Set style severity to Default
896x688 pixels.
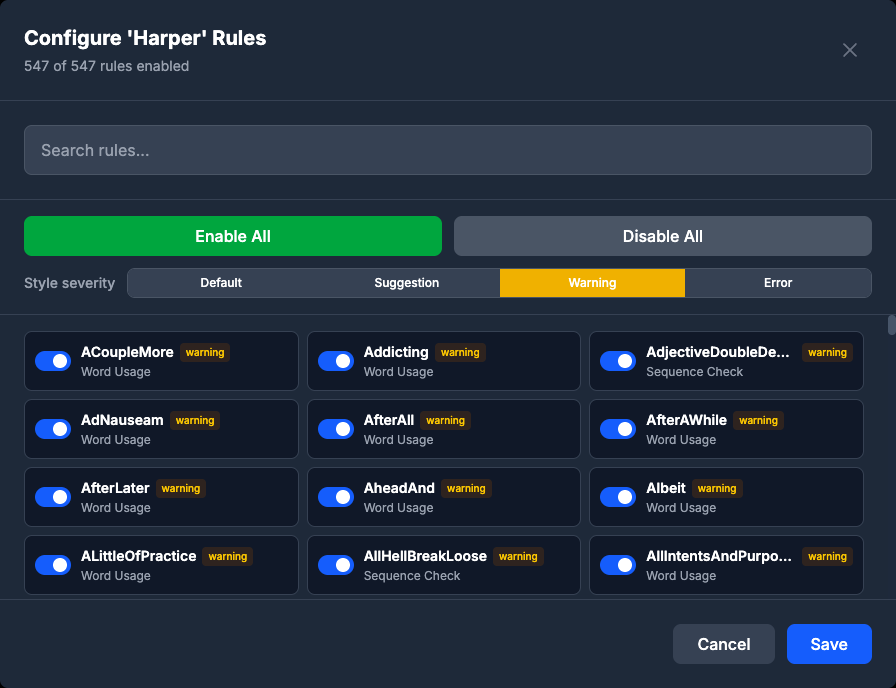tap(221, 283)
